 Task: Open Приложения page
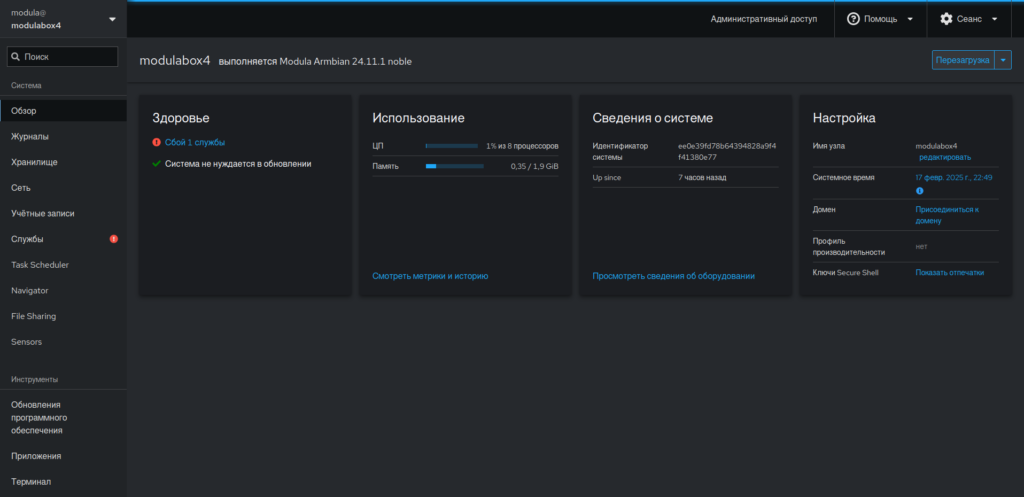pos(63,456)
